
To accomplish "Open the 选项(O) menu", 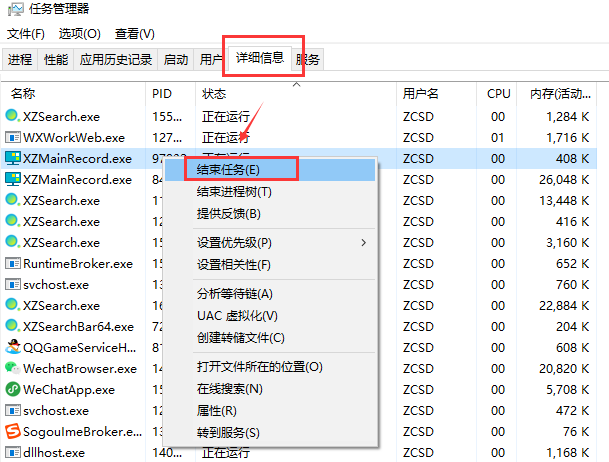I will coord(80,34).
